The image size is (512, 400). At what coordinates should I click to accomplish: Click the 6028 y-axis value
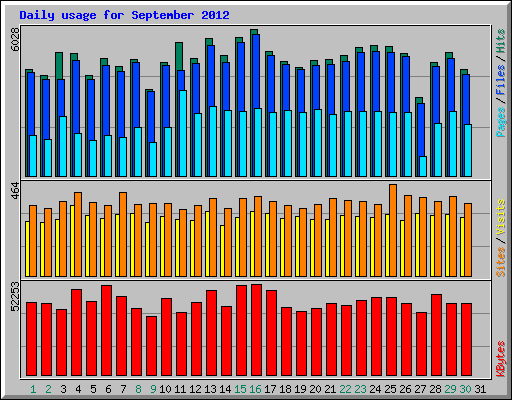click(x=15, y=39)
